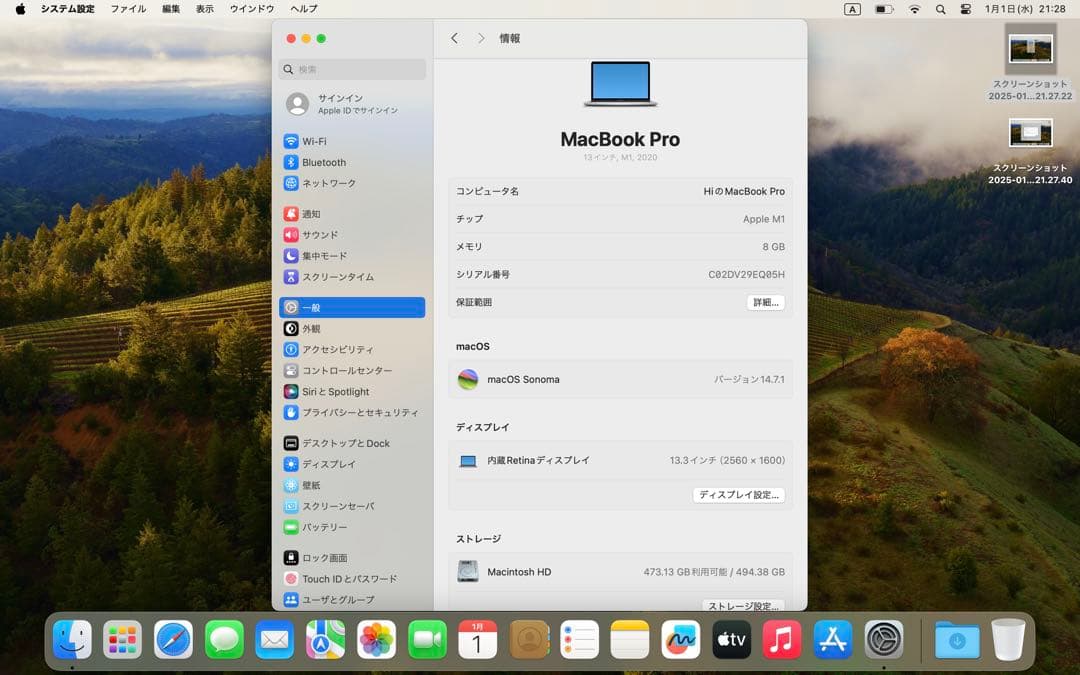Open Siri と Spotlight settings

[334, 391]
